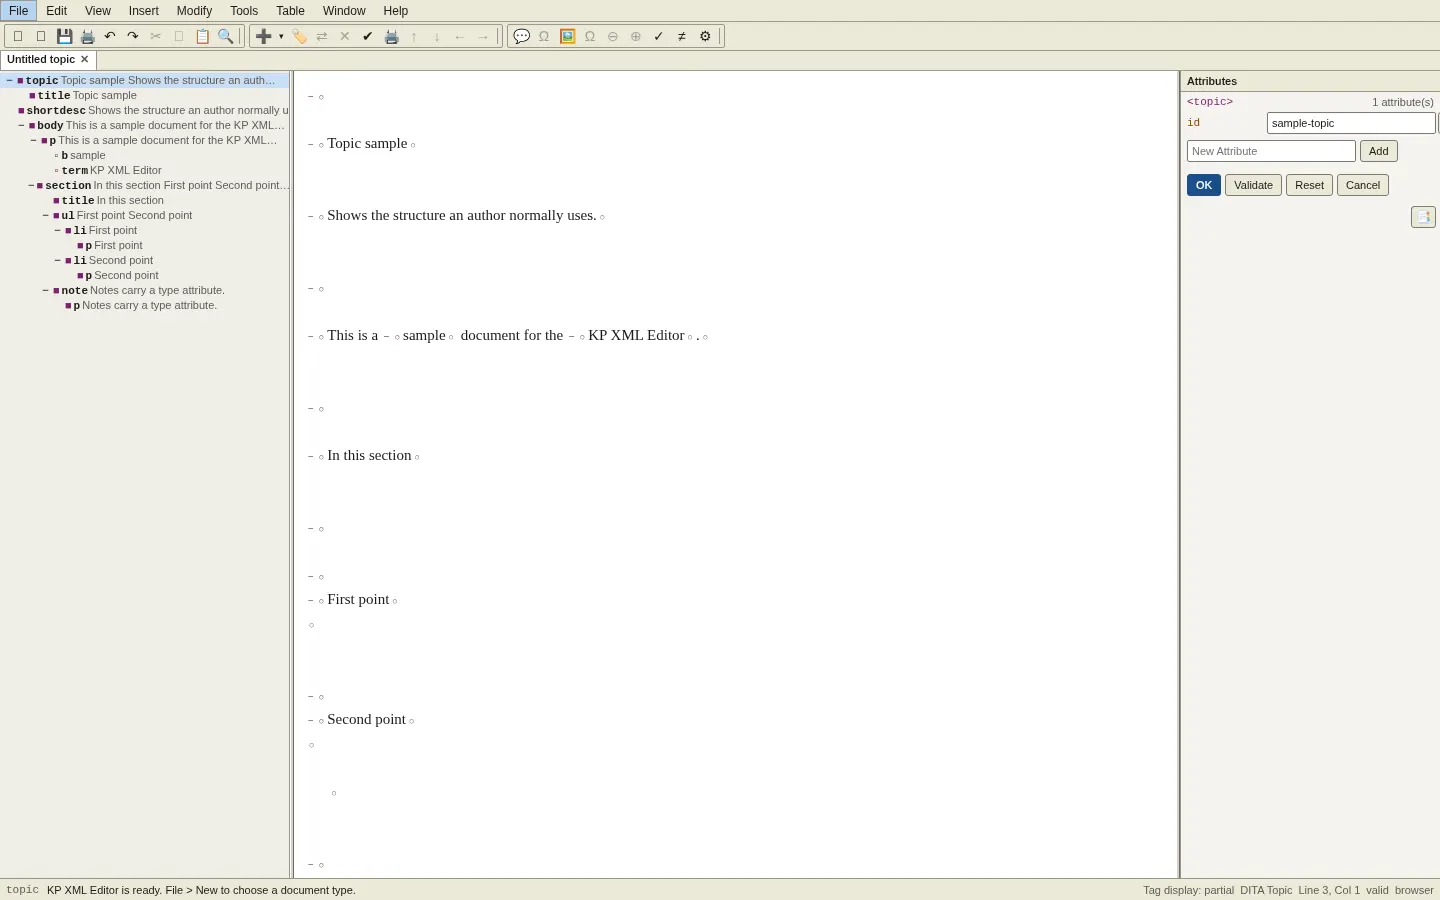This screenshot has height=900, width=1440.
Task: Click 'Shows the structure an author normally uses.' text
Action: coord(462,215)
